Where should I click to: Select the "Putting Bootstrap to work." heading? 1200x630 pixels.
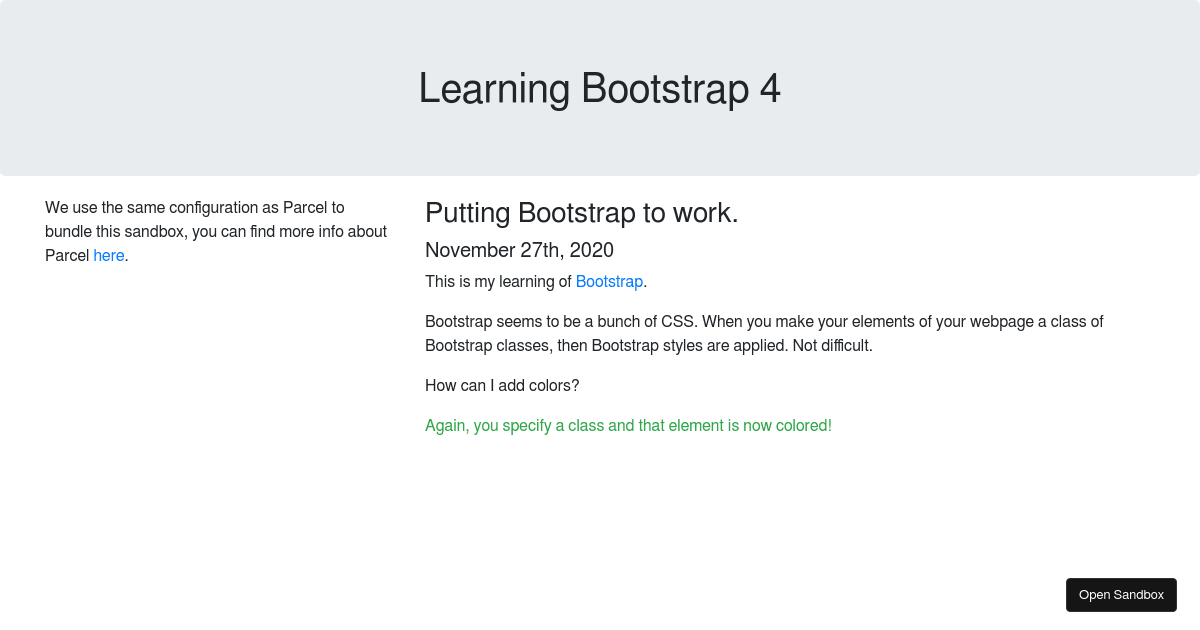(581, 213)
